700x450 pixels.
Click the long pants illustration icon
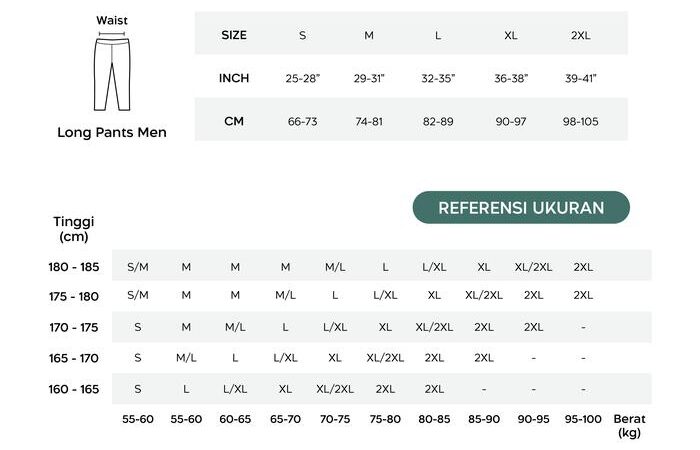click(111, 72)
